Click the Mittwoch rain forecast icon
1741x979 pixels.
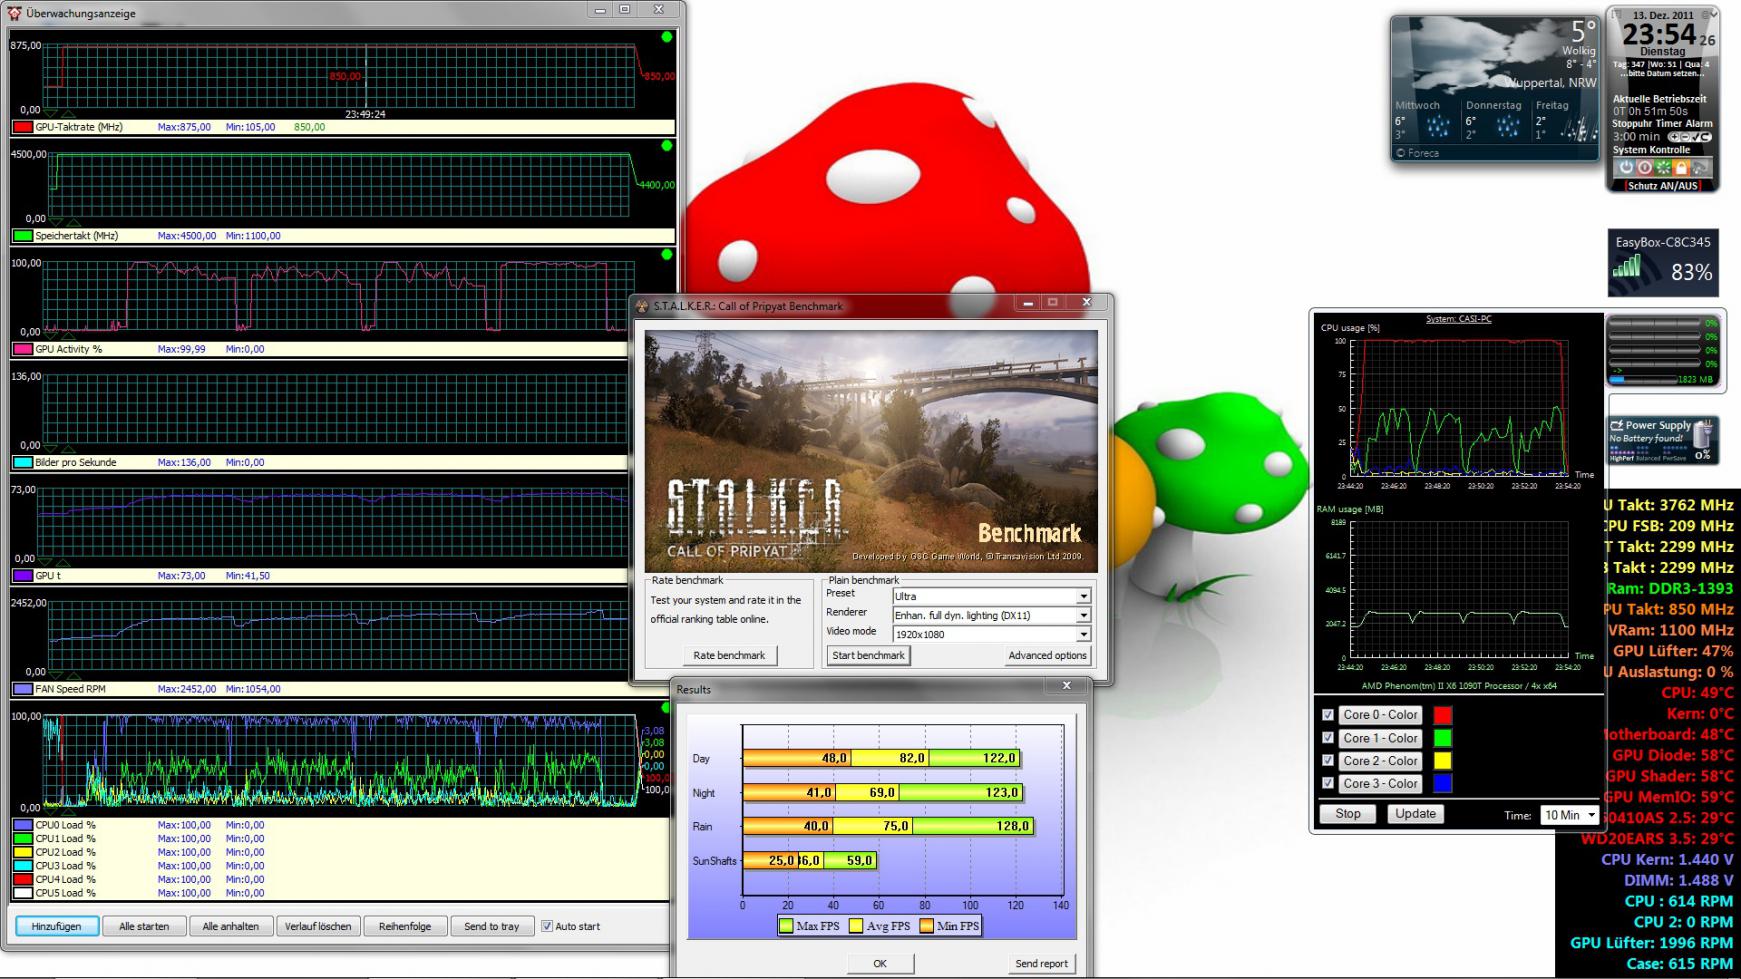click(x=1438, y=127)
